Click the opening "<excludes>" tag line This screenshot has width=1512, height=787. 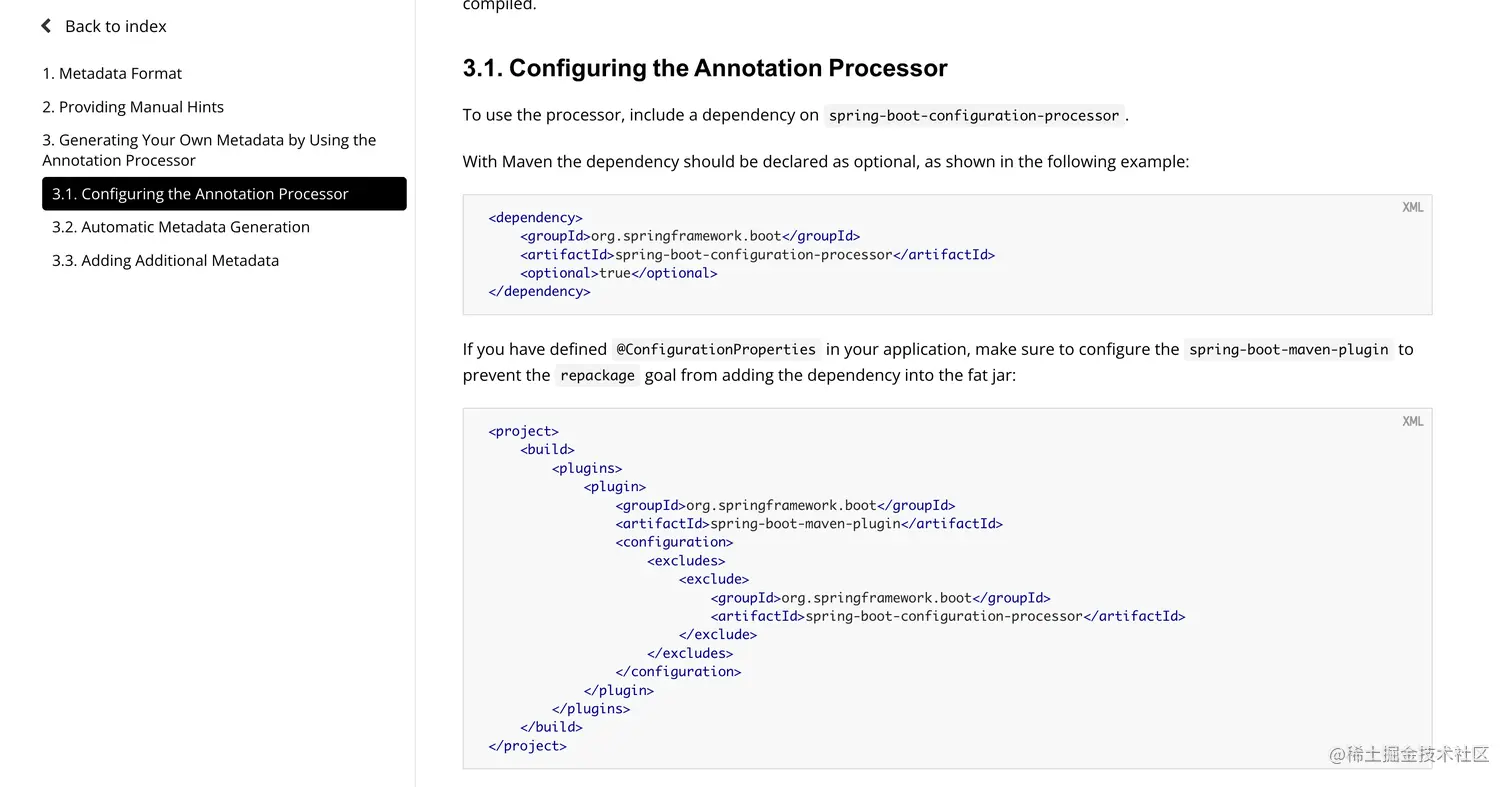[686, 561]
